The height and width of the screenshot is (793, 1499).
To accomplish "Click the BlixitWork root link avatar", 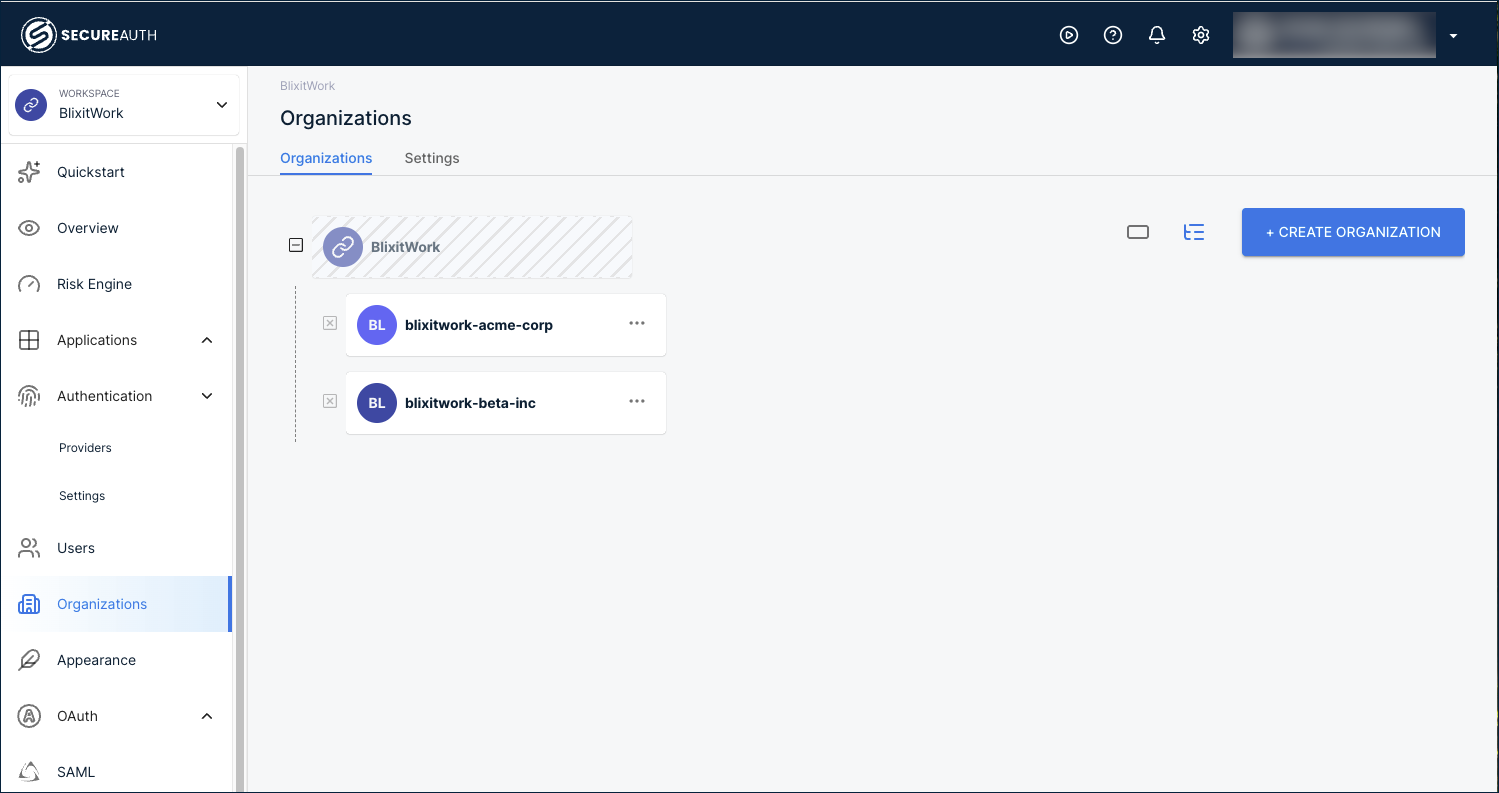I will pos(343,247).
